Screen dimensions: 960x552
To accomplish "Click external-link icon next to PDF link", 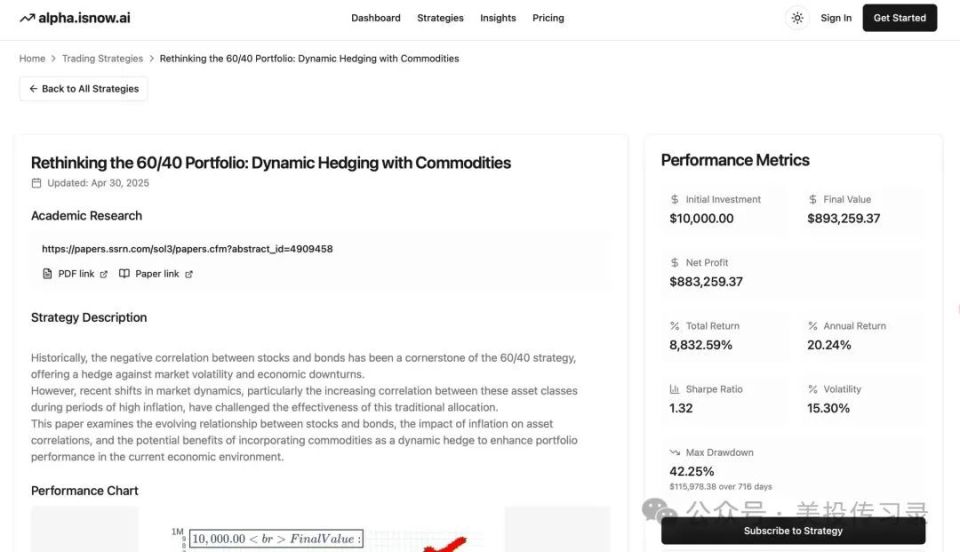I will (103, 274).
